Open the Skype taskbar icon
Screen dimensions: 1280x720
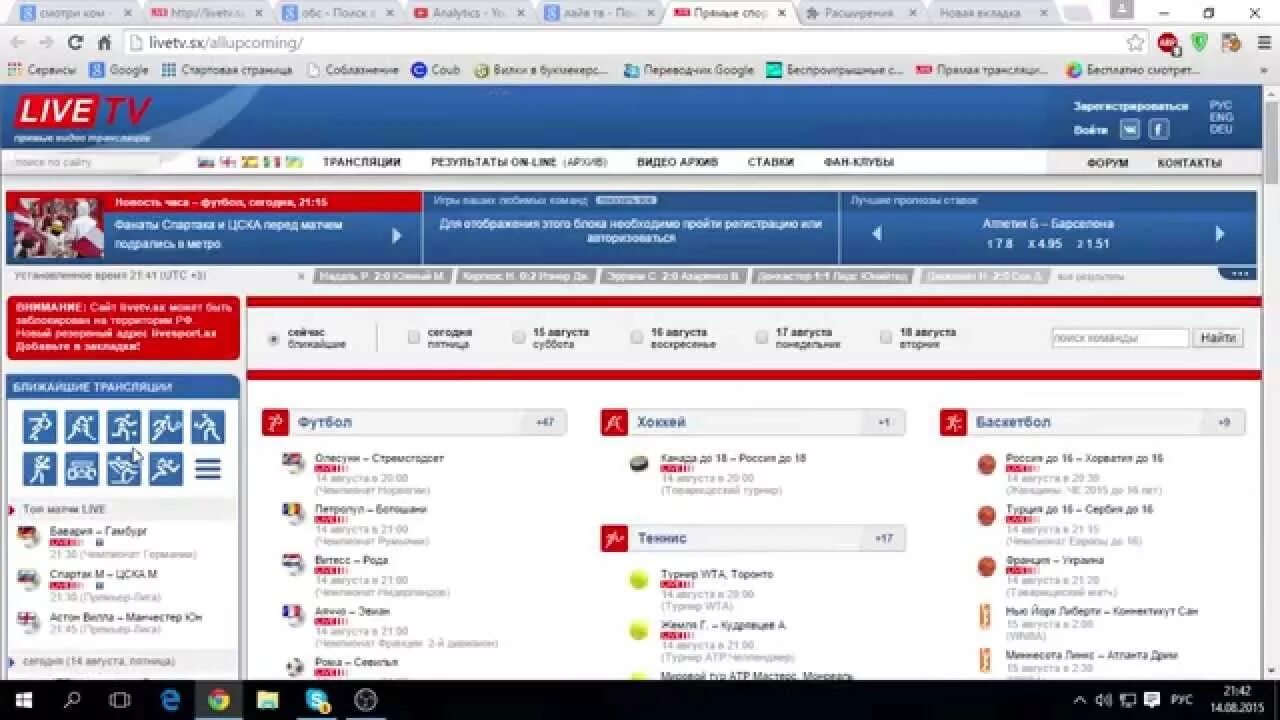coord(318,700)
